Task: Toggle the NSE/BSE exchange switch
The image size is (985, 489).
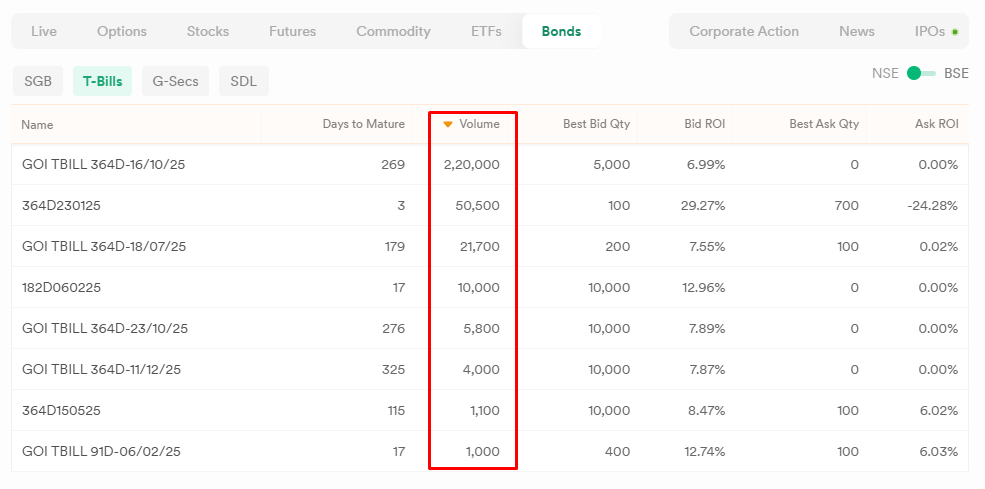Action: tap(921, 74)
